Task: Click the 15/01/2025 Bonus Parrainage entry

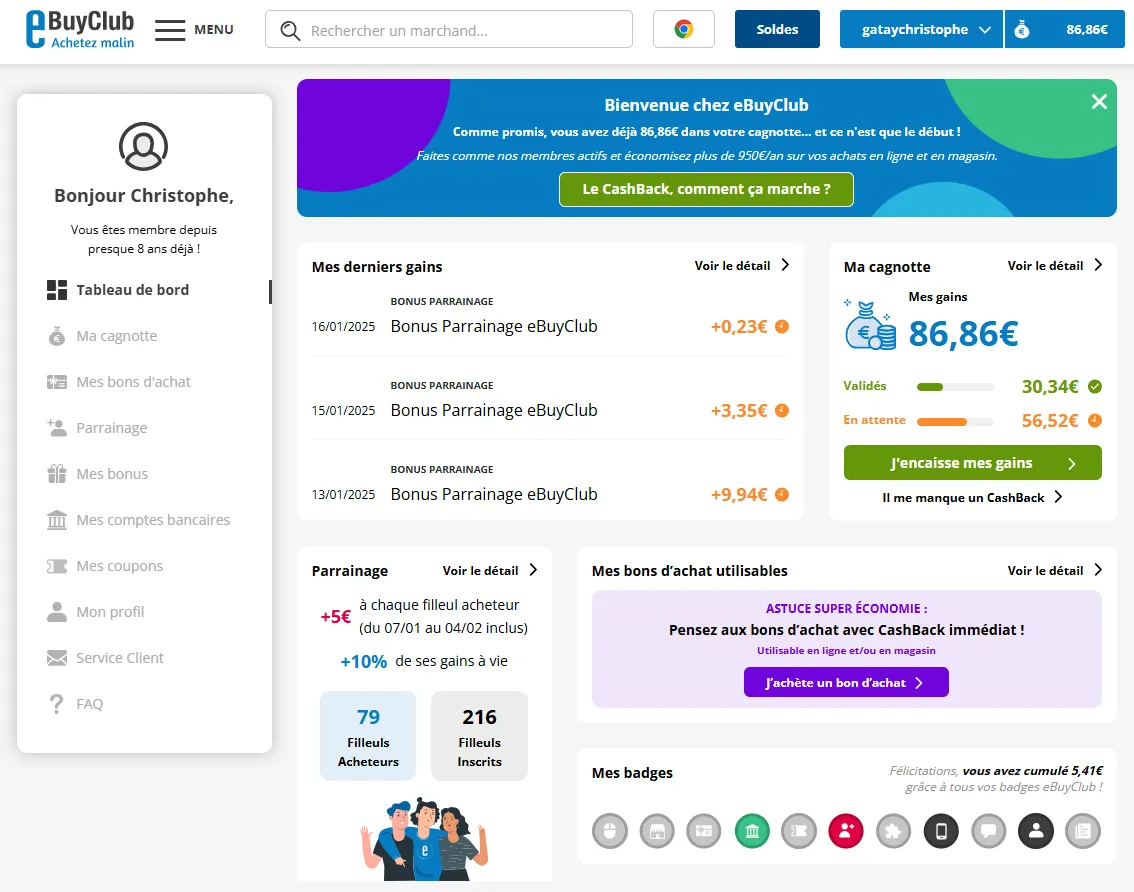Action: click(x=550, y=402)
